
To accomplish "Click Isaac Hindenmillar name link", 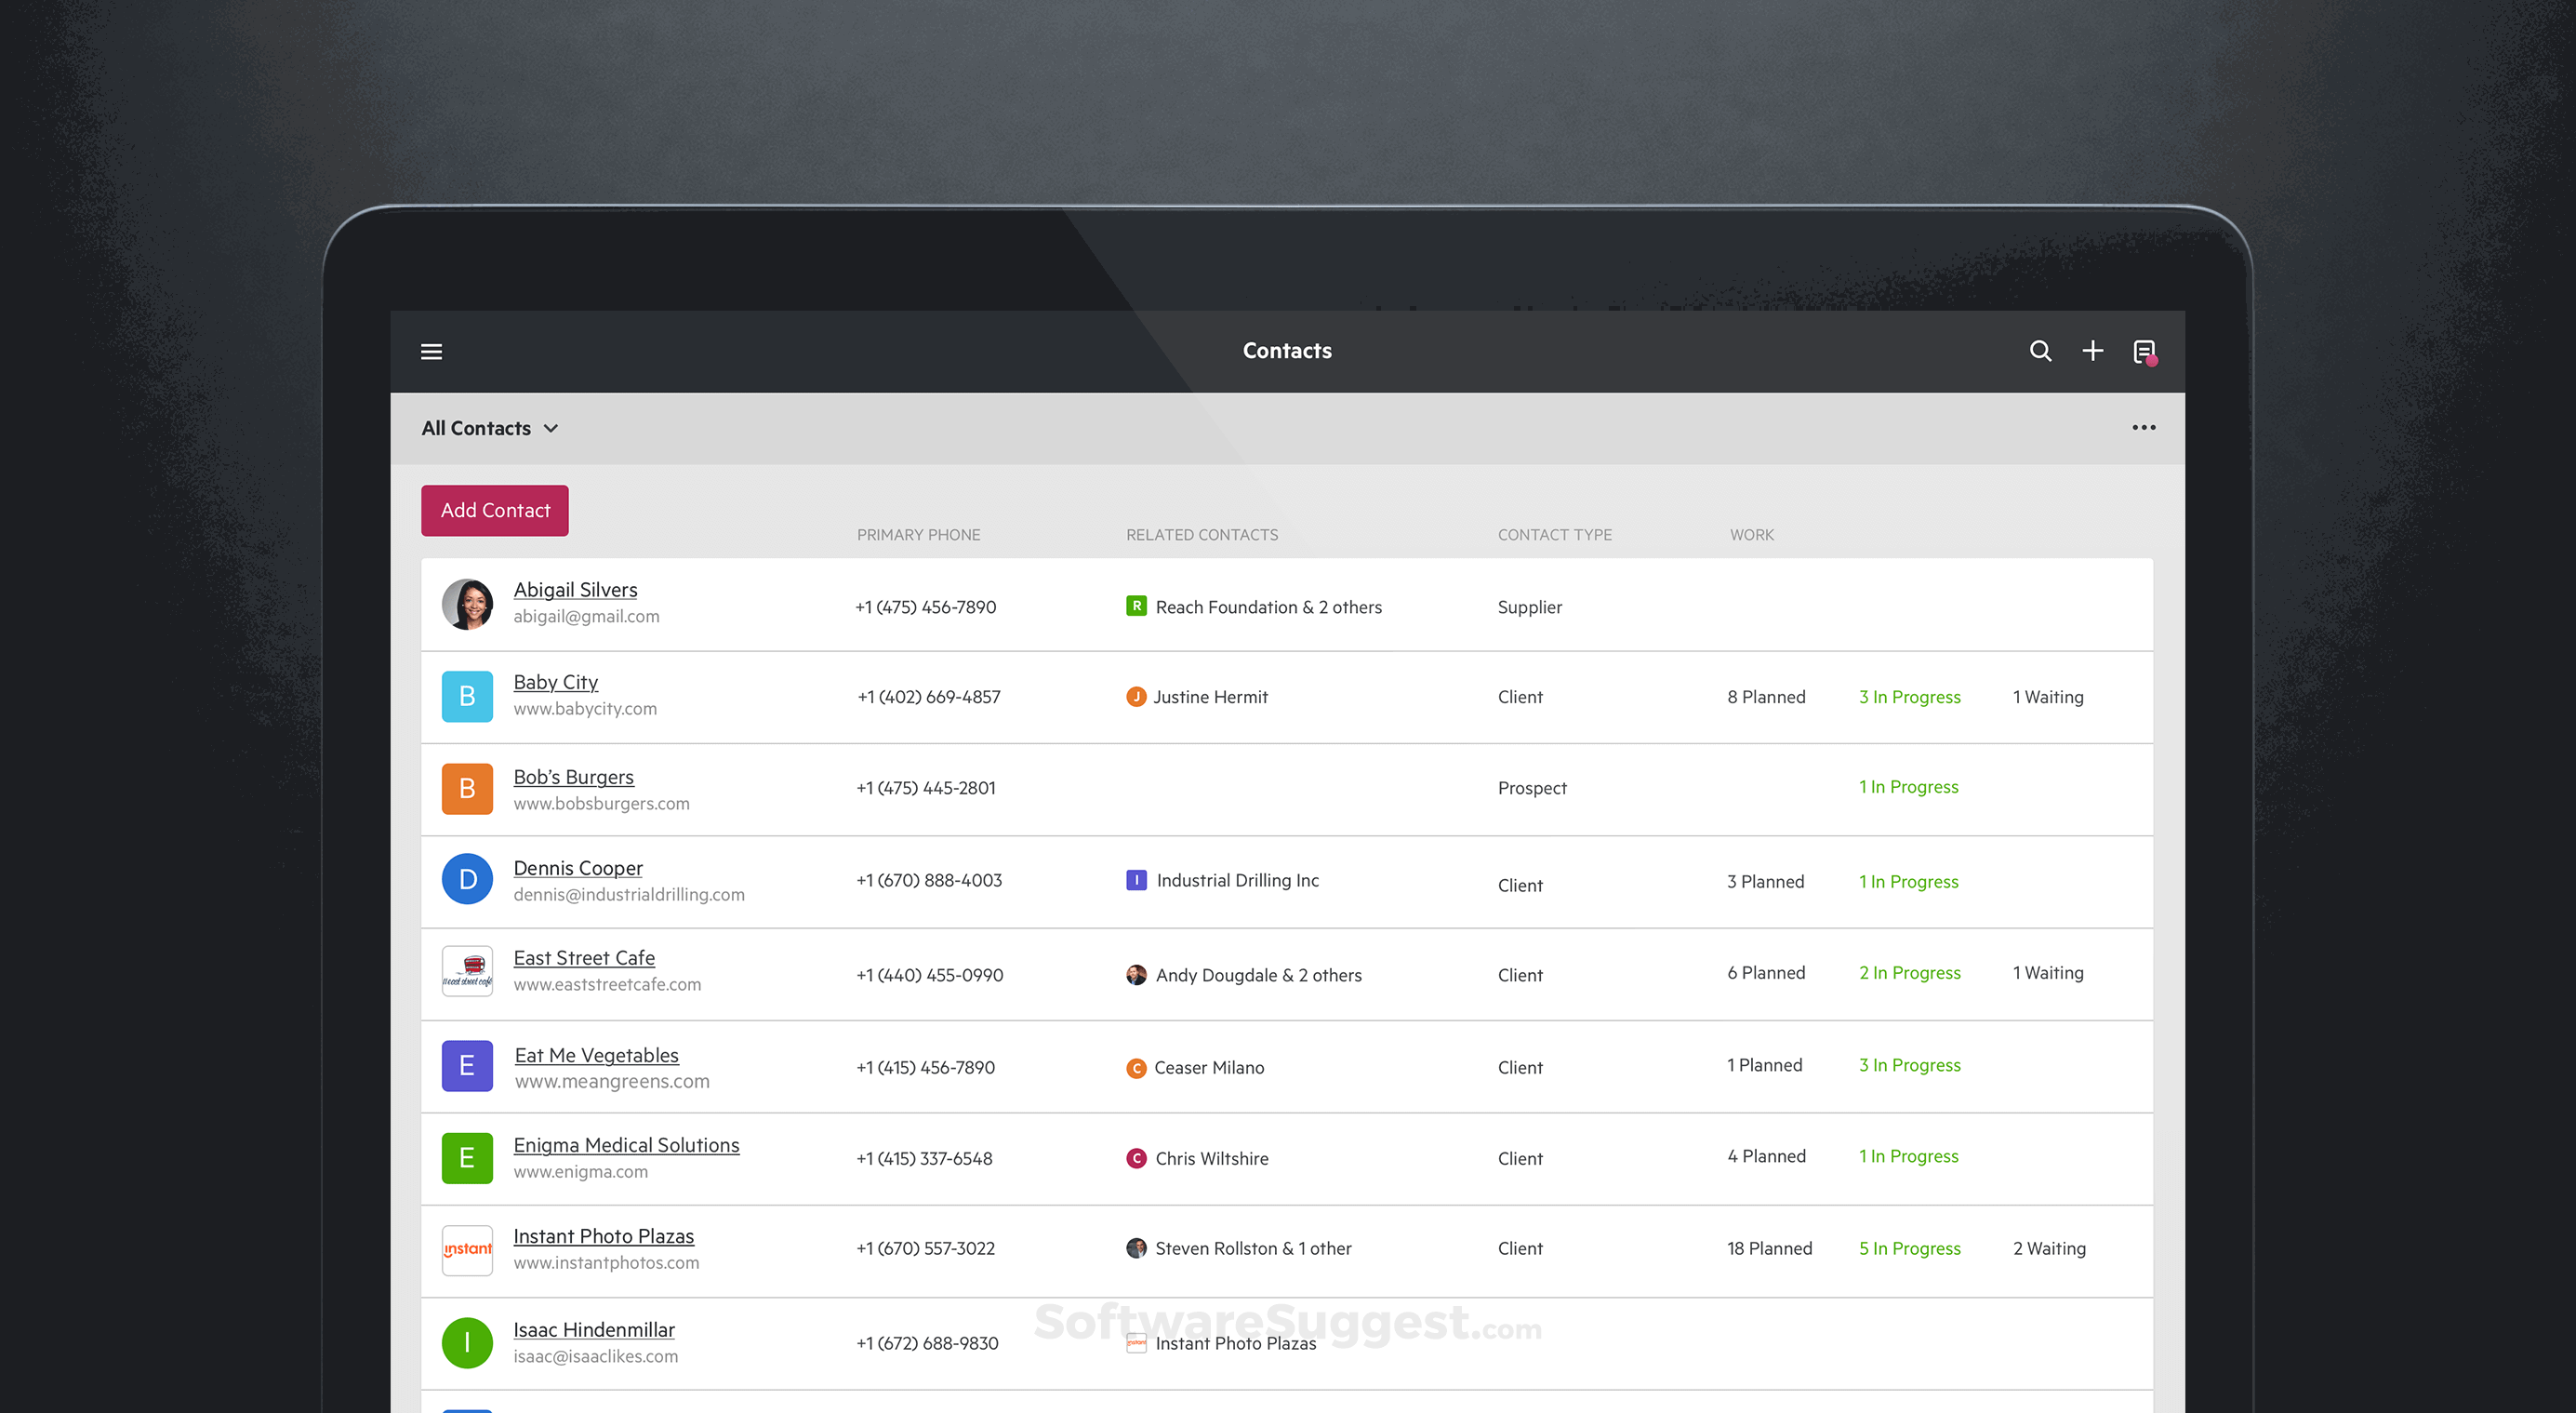I will point(594,1330).
